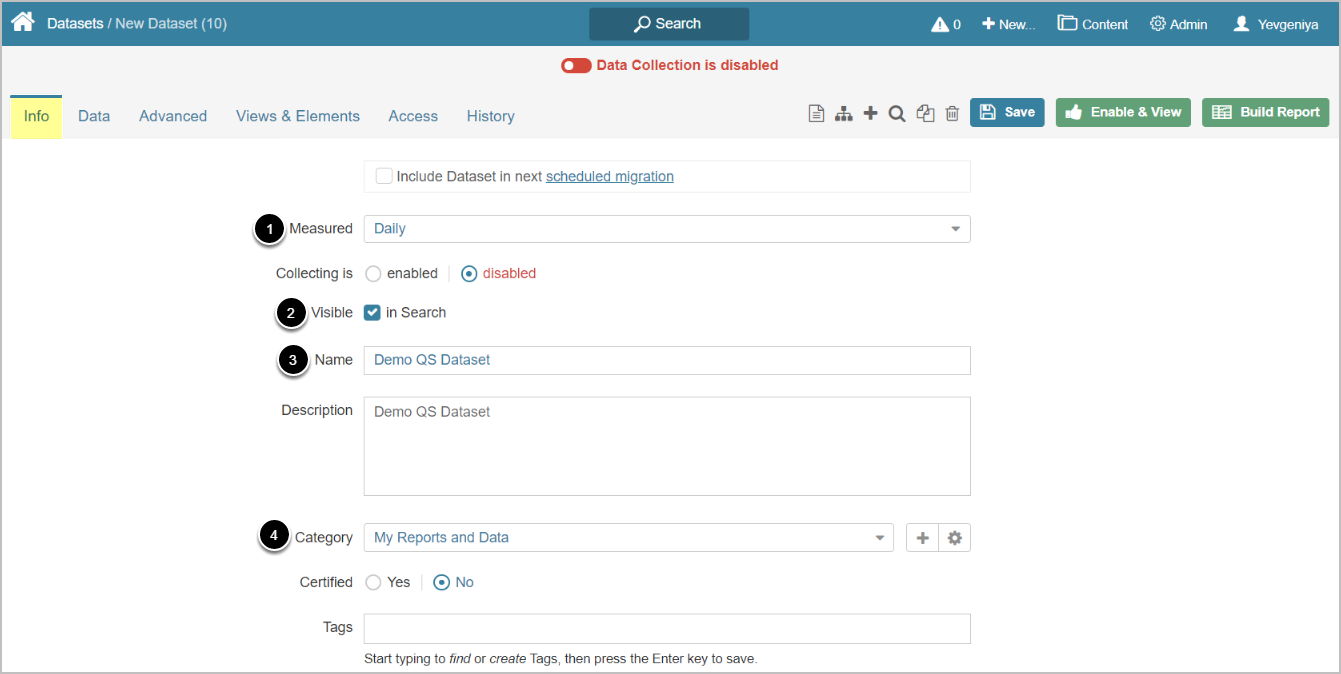The height and width of the screenshot is (674, 1341).
Task: Select Collecting is enabled radio button
Action: pyautogui.click(x=373, y=274)
